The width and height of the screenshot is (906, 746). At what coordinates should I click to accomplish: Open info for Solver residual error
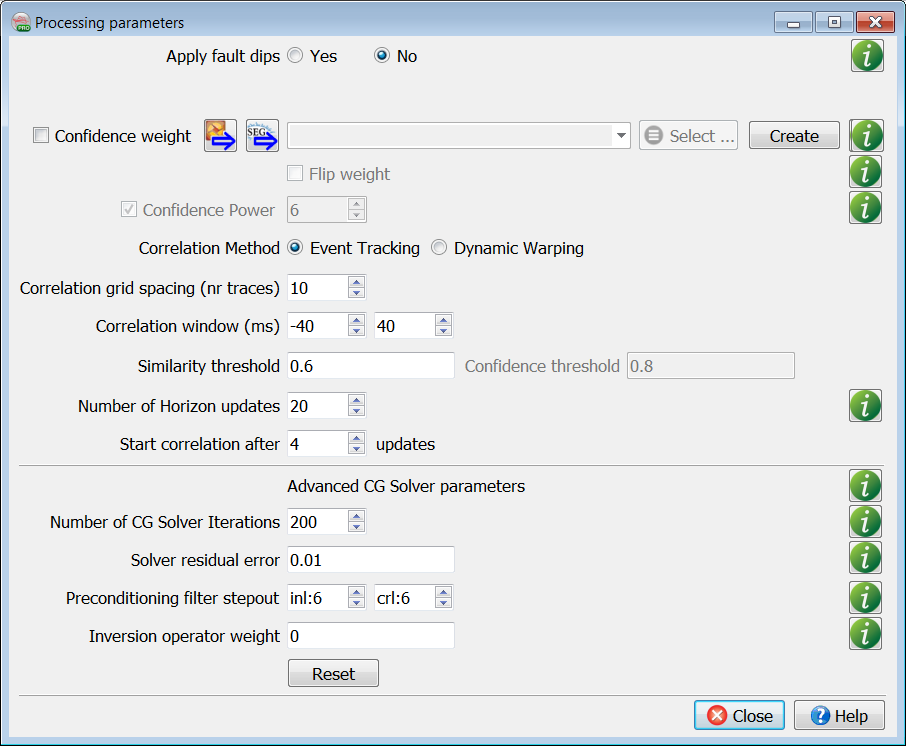click(x=866, y=558)
